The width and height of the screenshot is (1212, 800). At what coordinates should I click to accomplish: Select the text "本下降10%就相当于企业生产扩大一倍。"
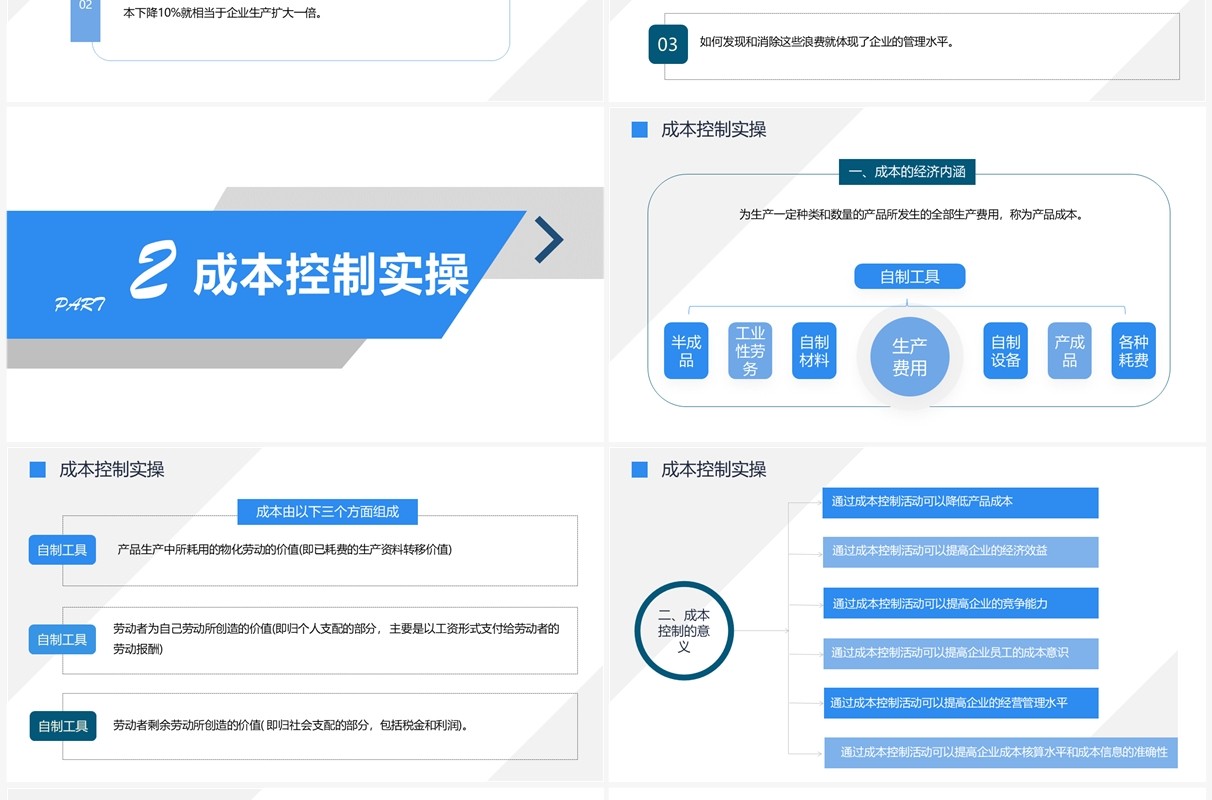[224, 14]
